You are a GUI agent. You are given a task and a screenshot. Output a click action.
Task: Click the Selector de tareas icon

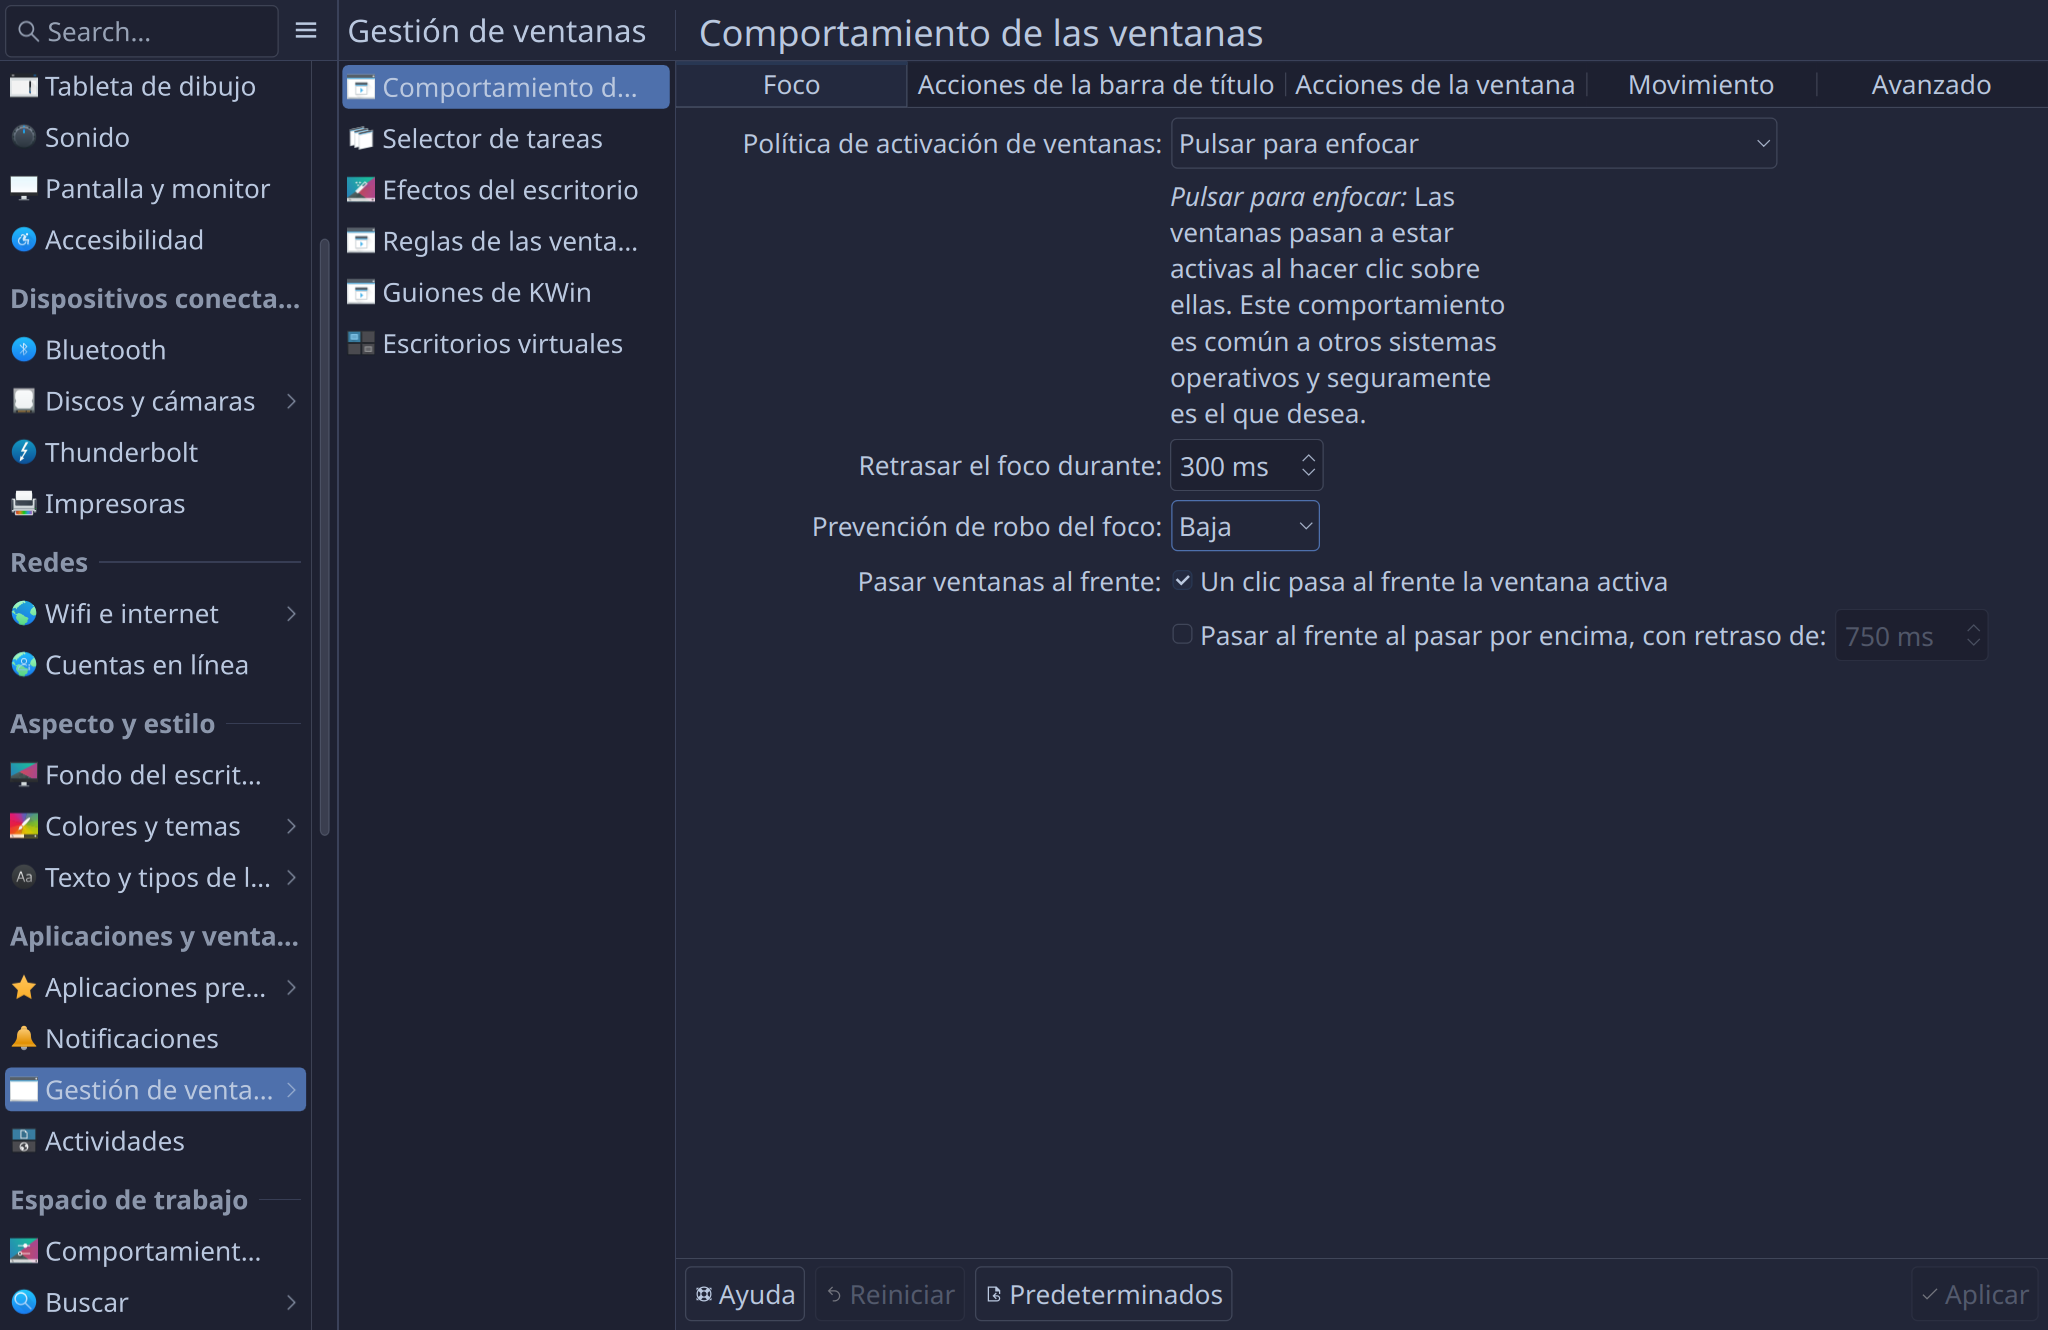point(361,138)
